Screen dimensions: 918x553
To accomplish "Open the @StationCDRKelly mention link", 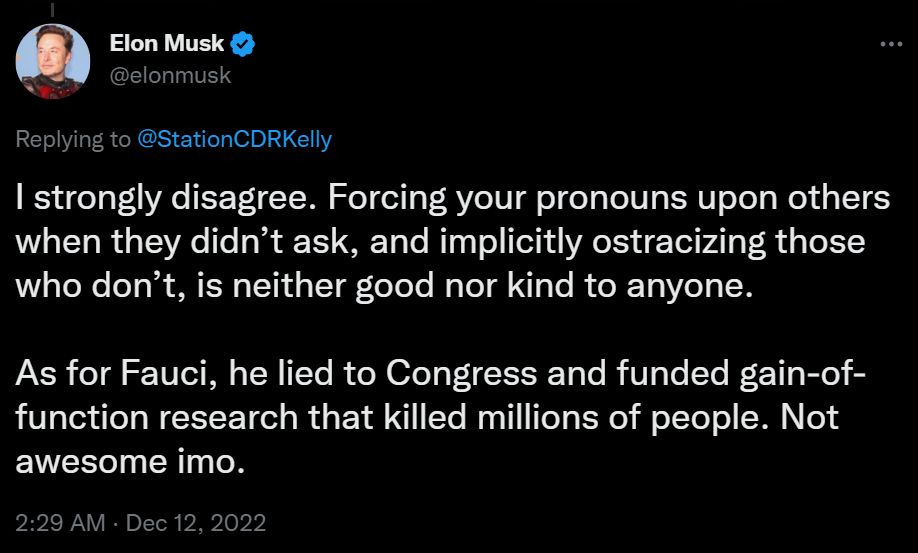I will click(x=234, y=139).
